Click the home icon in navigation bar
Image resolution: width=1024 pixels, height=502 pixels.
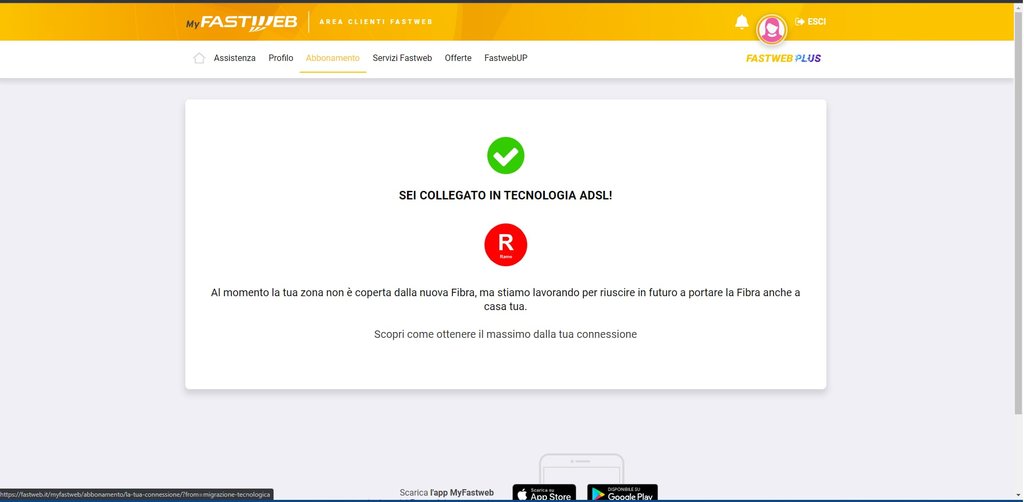click(x=199, y=58)
